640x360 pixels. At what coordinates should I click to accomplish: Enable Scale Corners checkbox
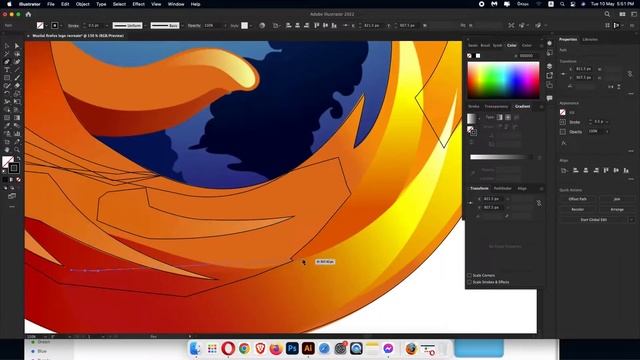469,276
